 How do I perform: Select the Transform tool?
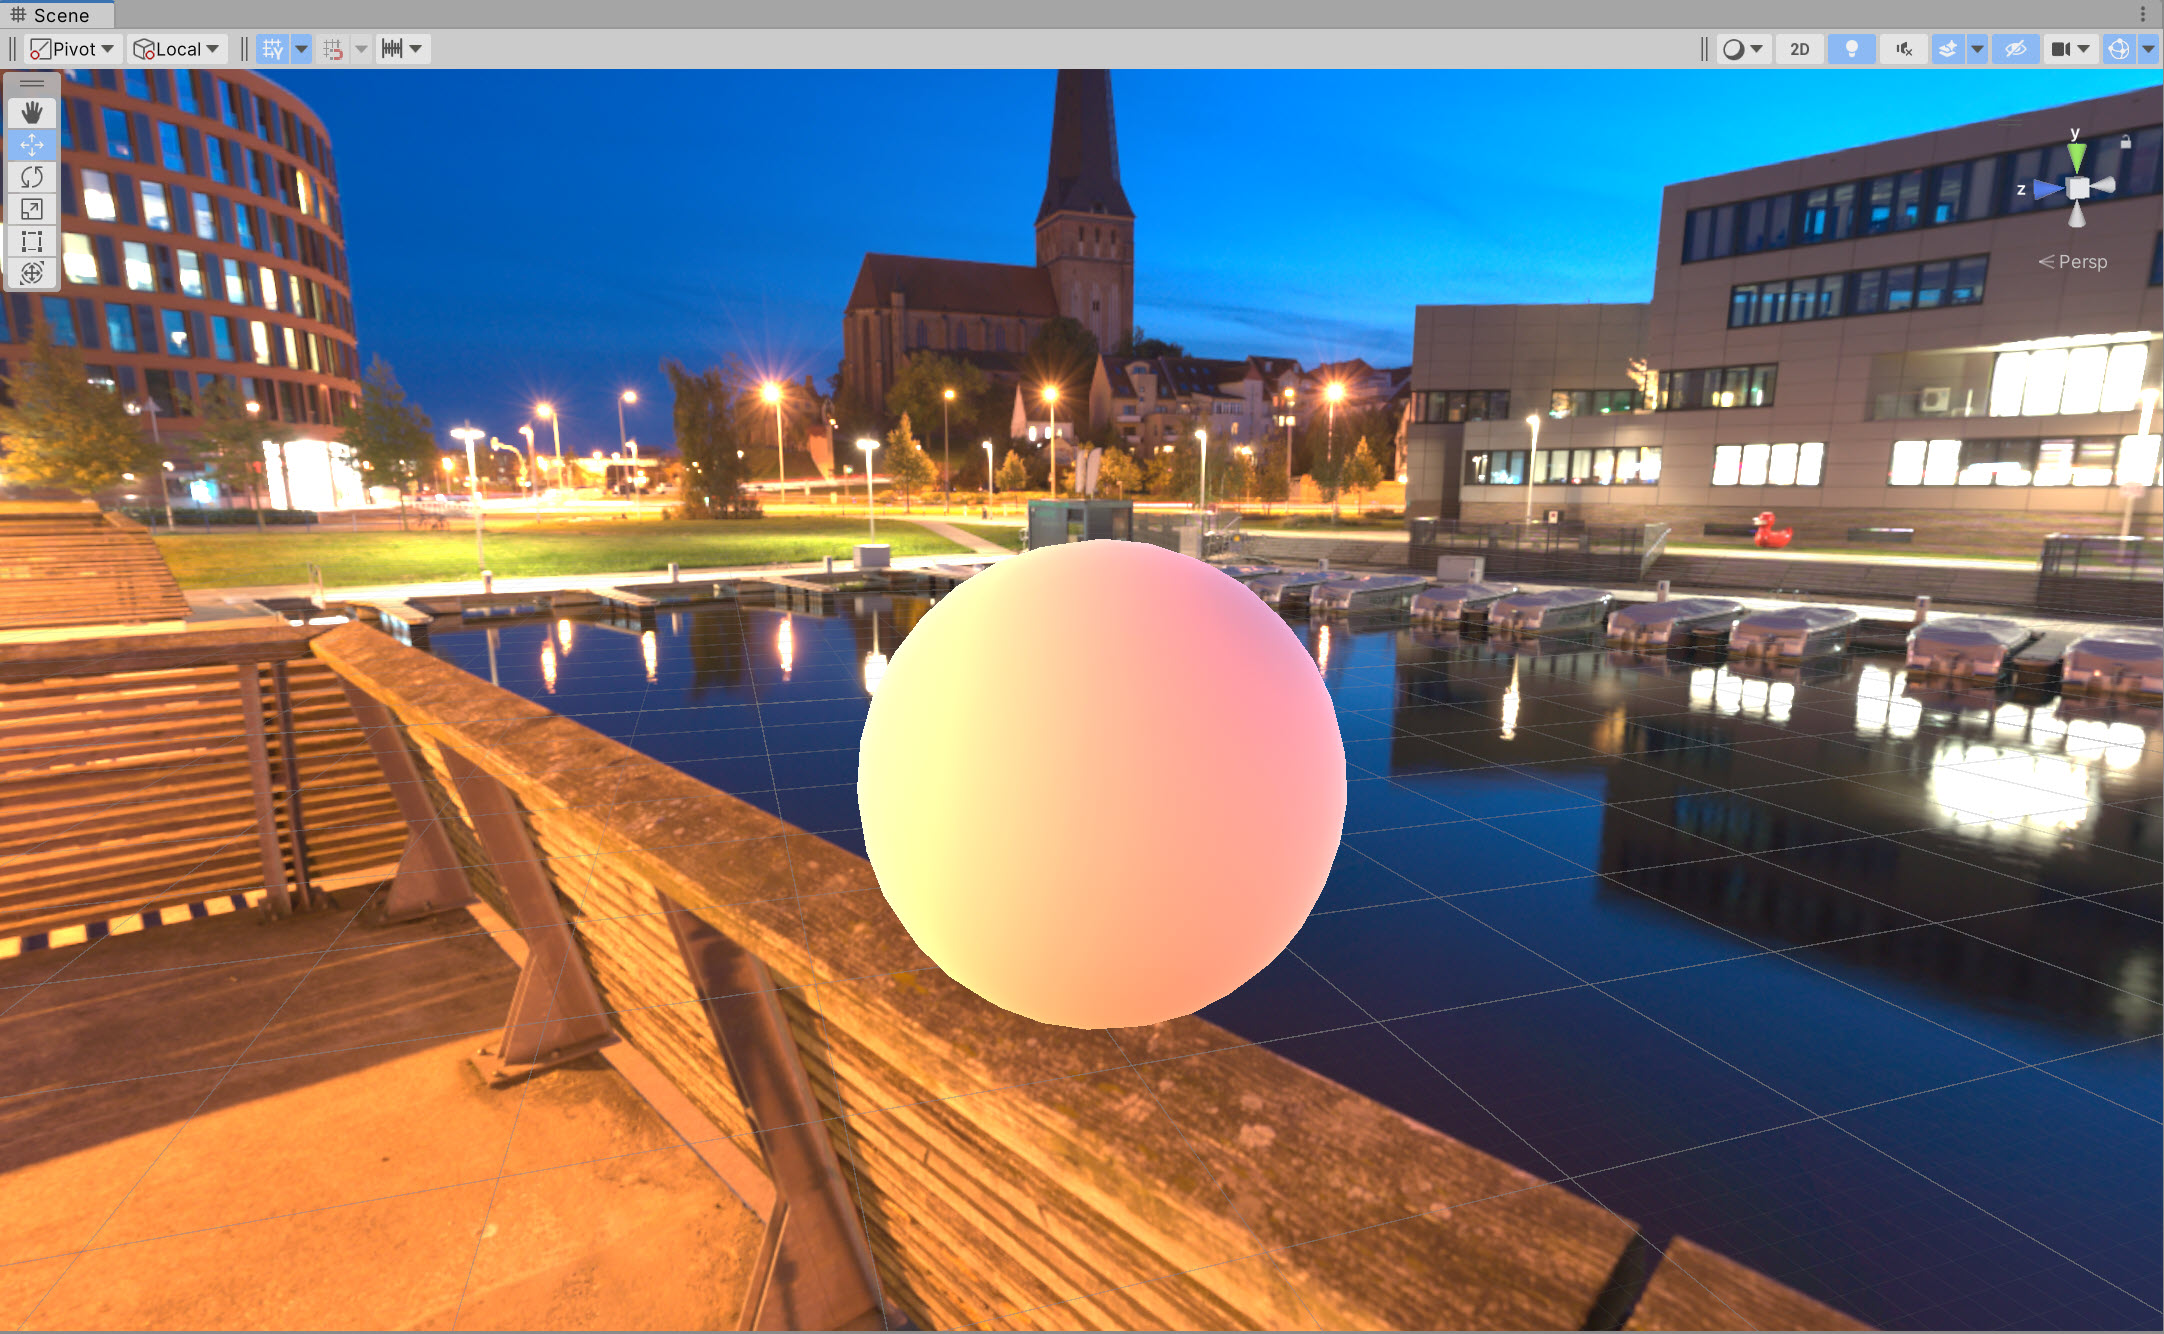32,273
